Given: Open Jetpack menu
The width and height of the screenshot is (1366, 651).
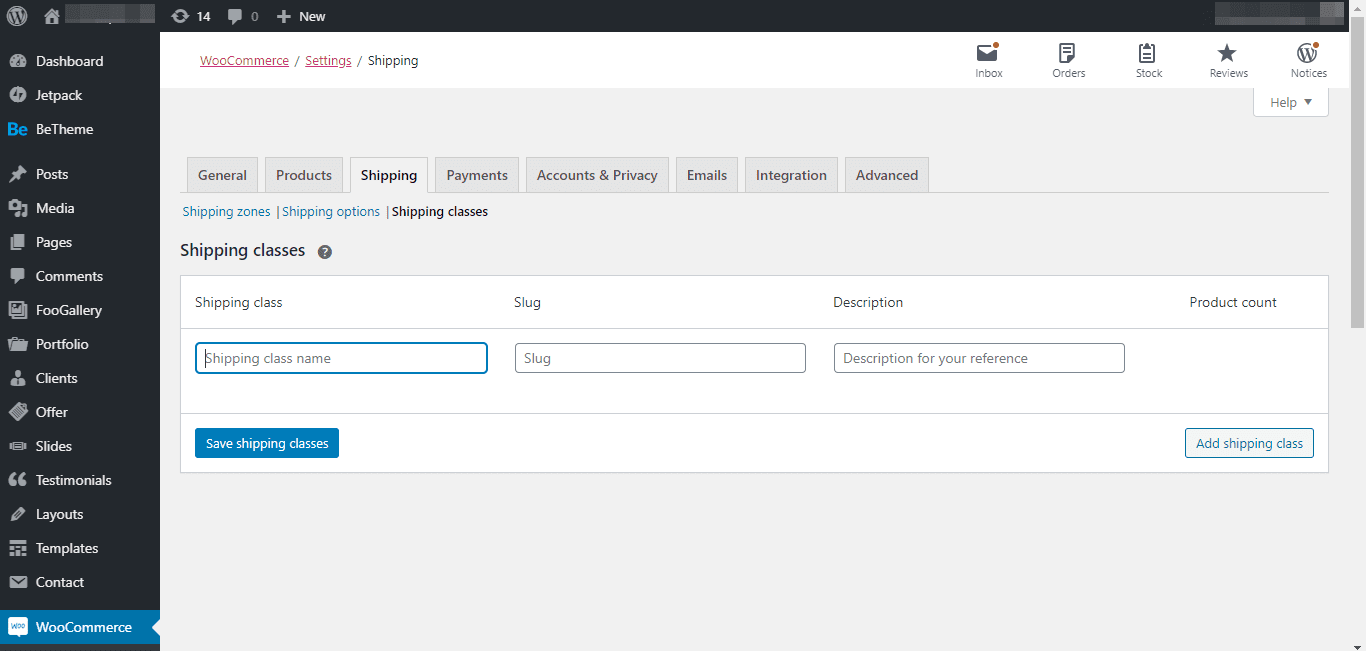Looking at the screenshot, I should click(80, 95).
